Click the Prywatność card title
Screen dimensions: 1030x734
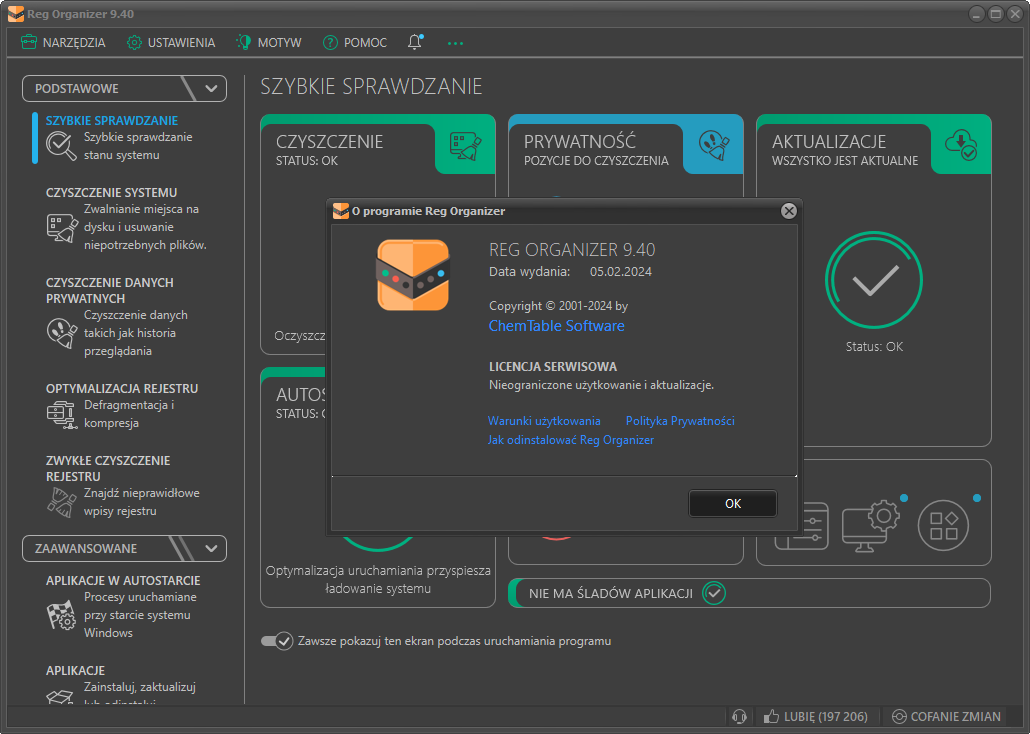[x=579, y=141]
